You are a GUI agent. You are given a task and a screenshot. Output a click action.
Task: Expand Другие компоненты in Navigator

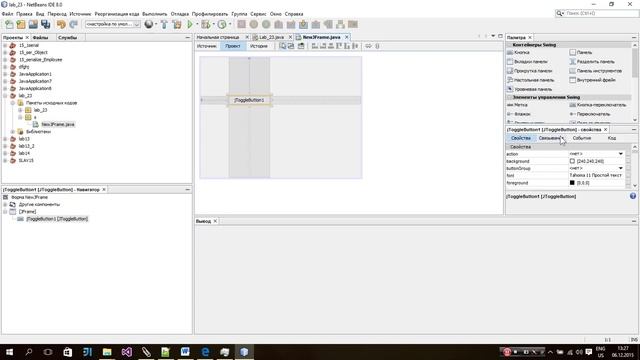[x=5, y=204]
